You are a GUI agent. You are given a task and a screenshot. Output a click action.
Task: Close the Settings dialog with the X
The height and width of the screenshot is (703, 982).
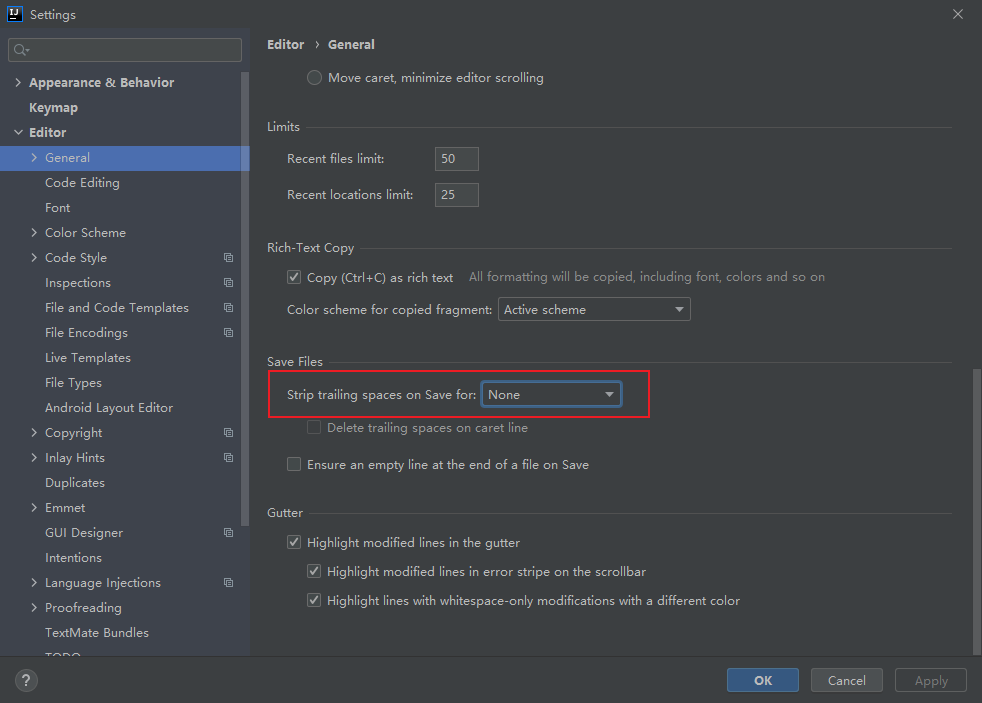click(958, 14)
